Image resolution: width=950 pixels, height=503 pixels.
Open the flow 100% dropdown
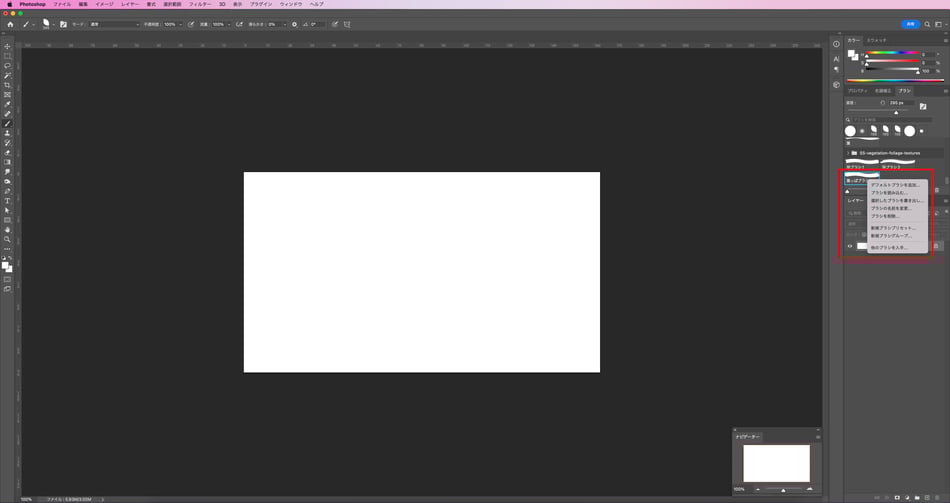click(228, 25)
